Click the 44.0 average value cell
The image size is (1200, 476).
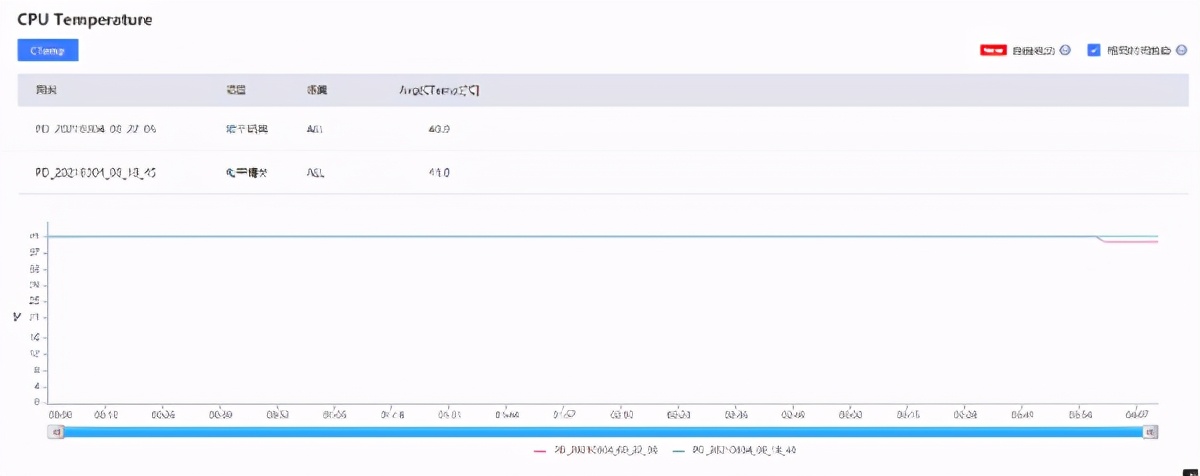pos(438,172)
